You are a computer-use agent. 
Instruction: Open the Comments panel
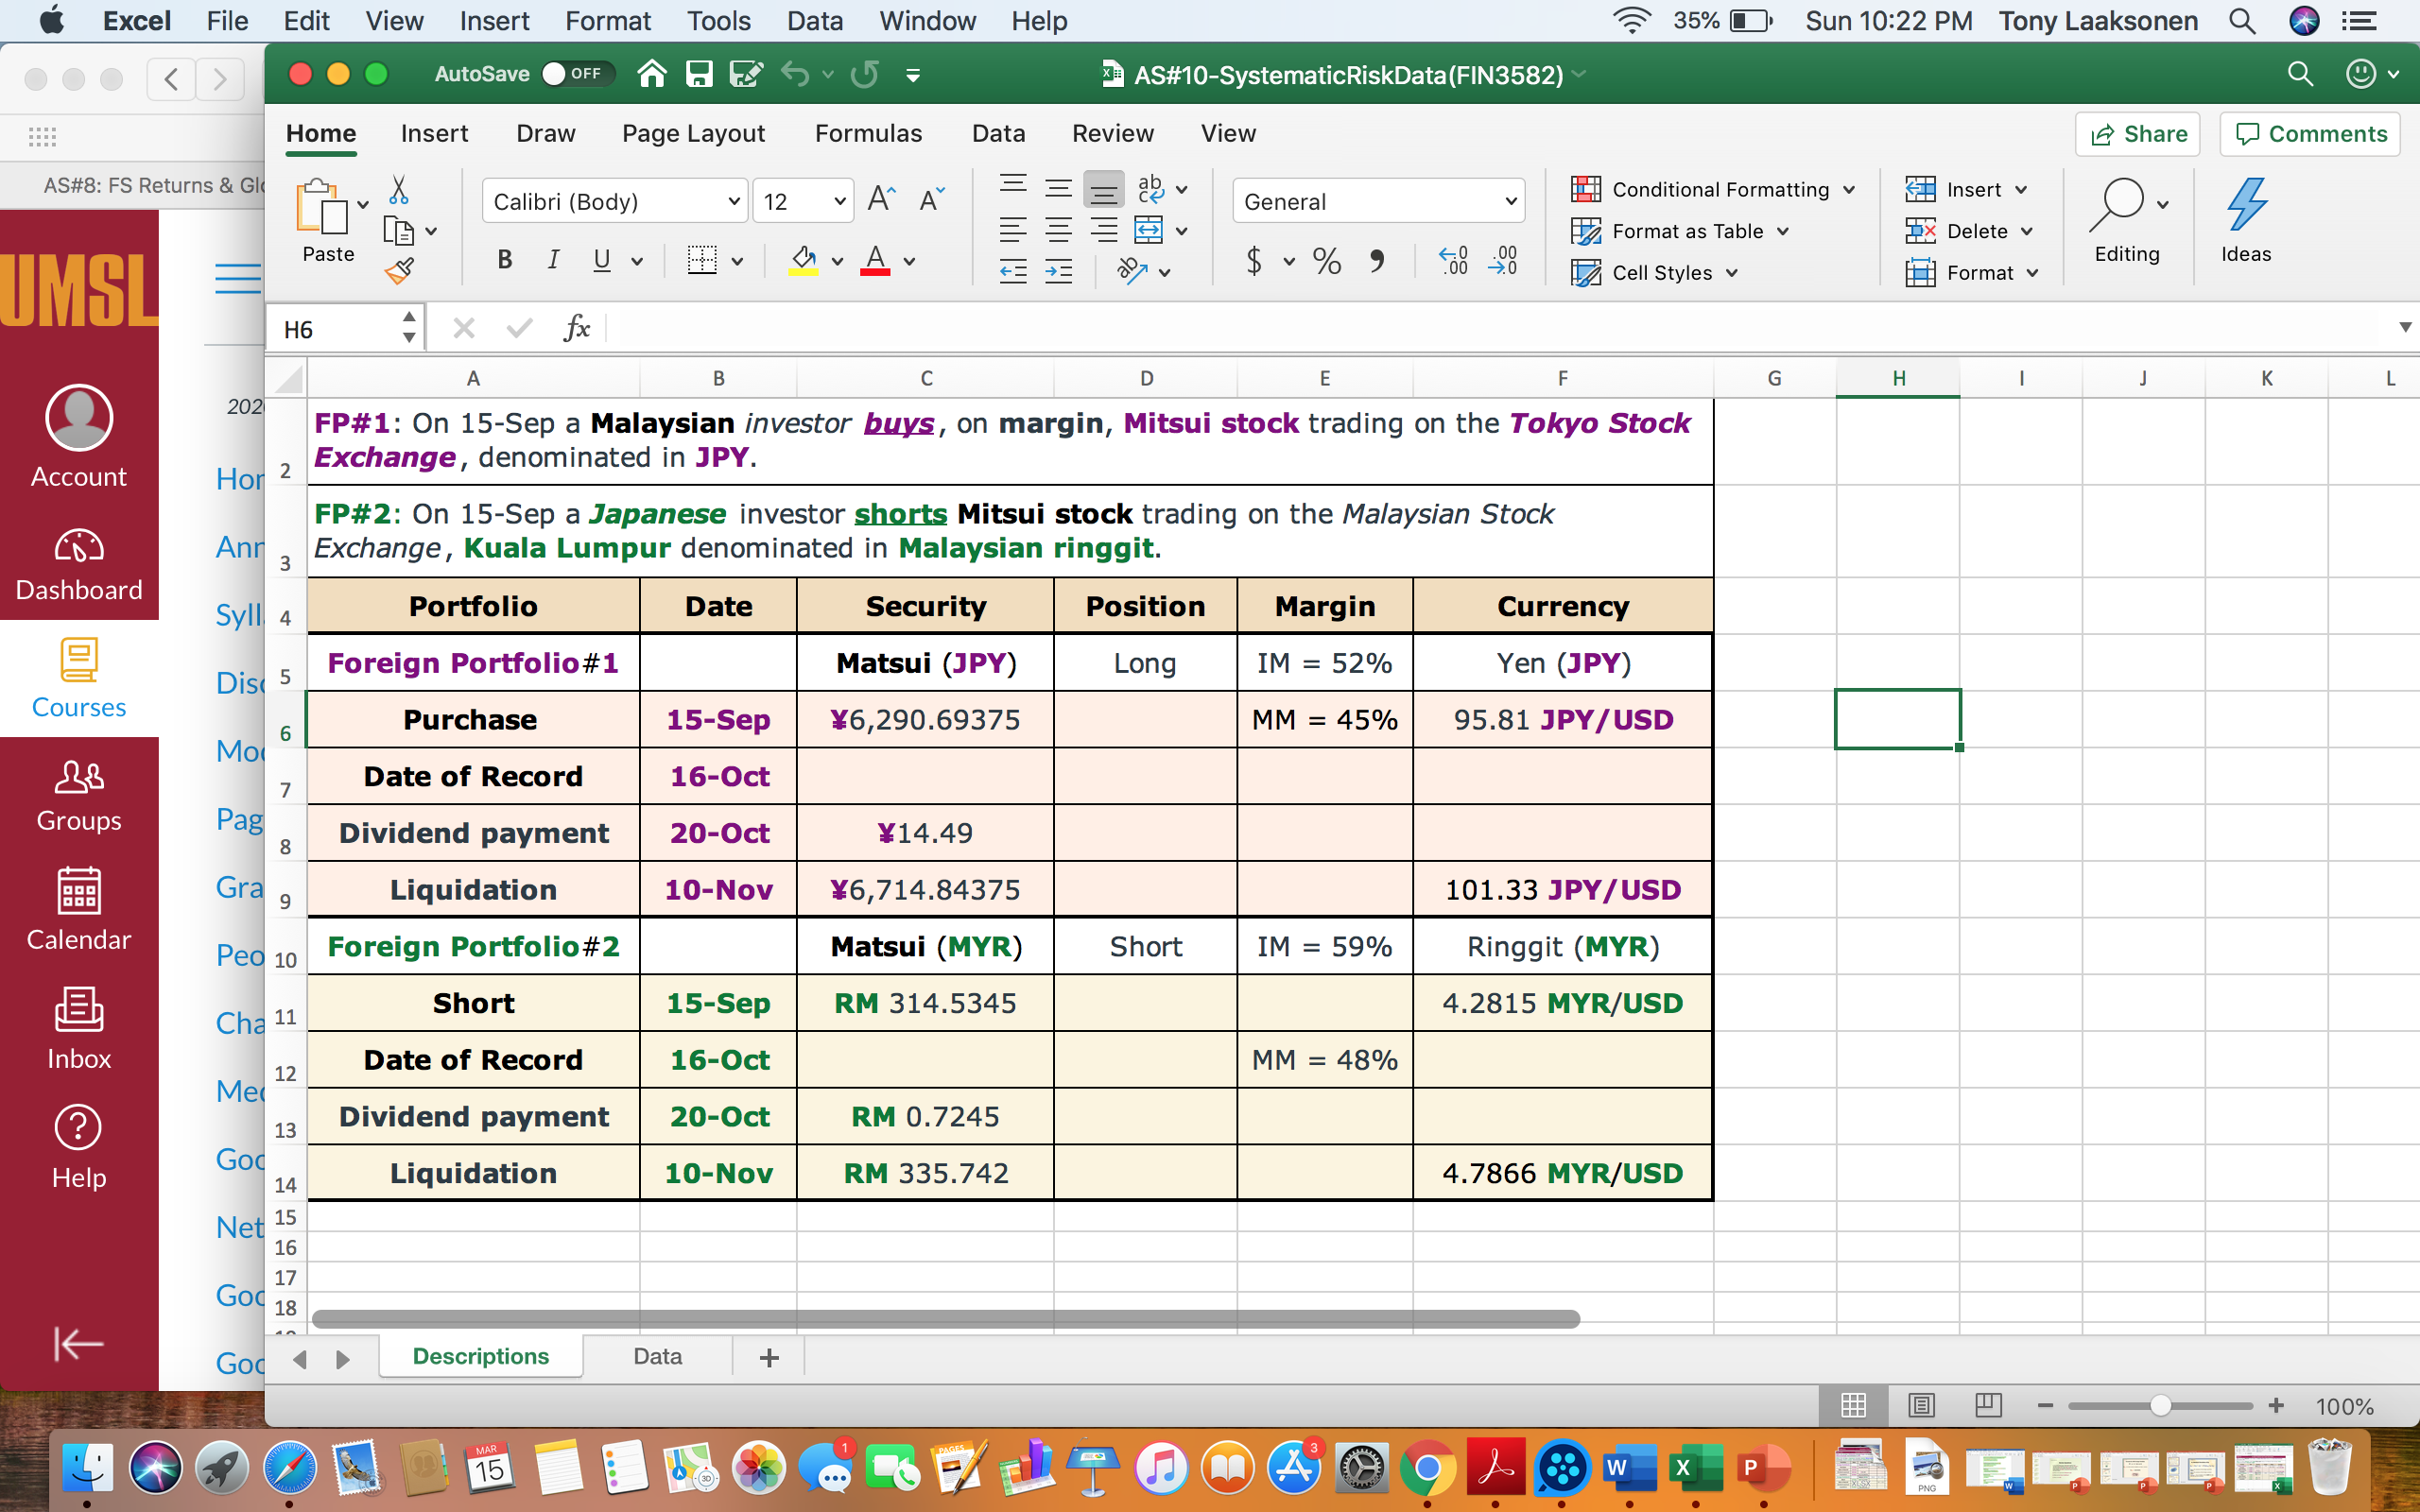coord(2308,133)
